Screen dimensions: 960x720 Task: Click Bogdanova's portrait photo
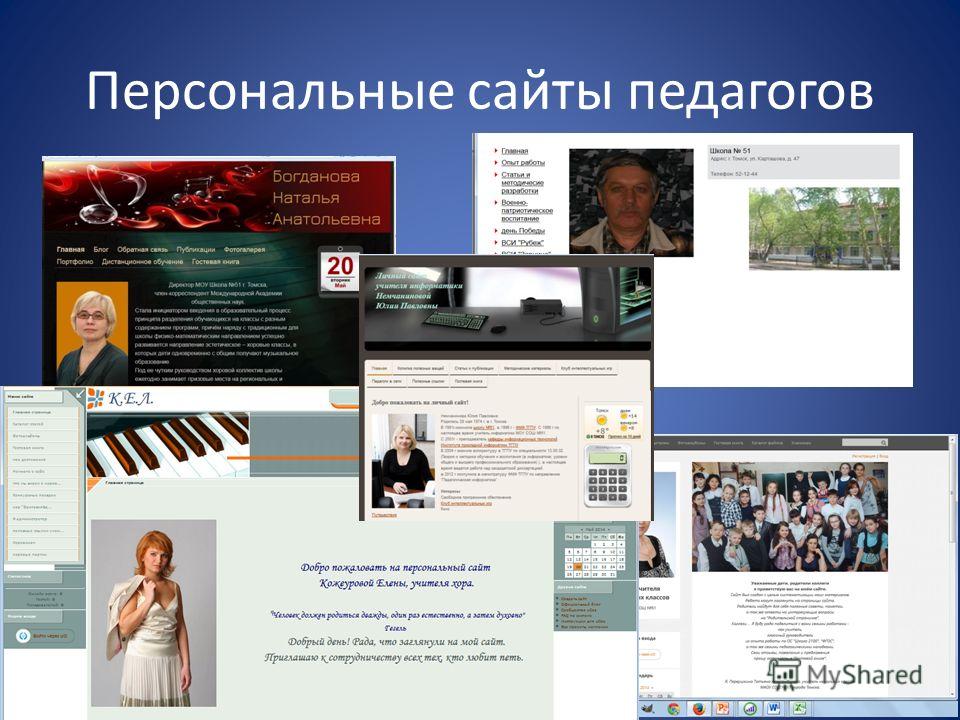(92, 334)
